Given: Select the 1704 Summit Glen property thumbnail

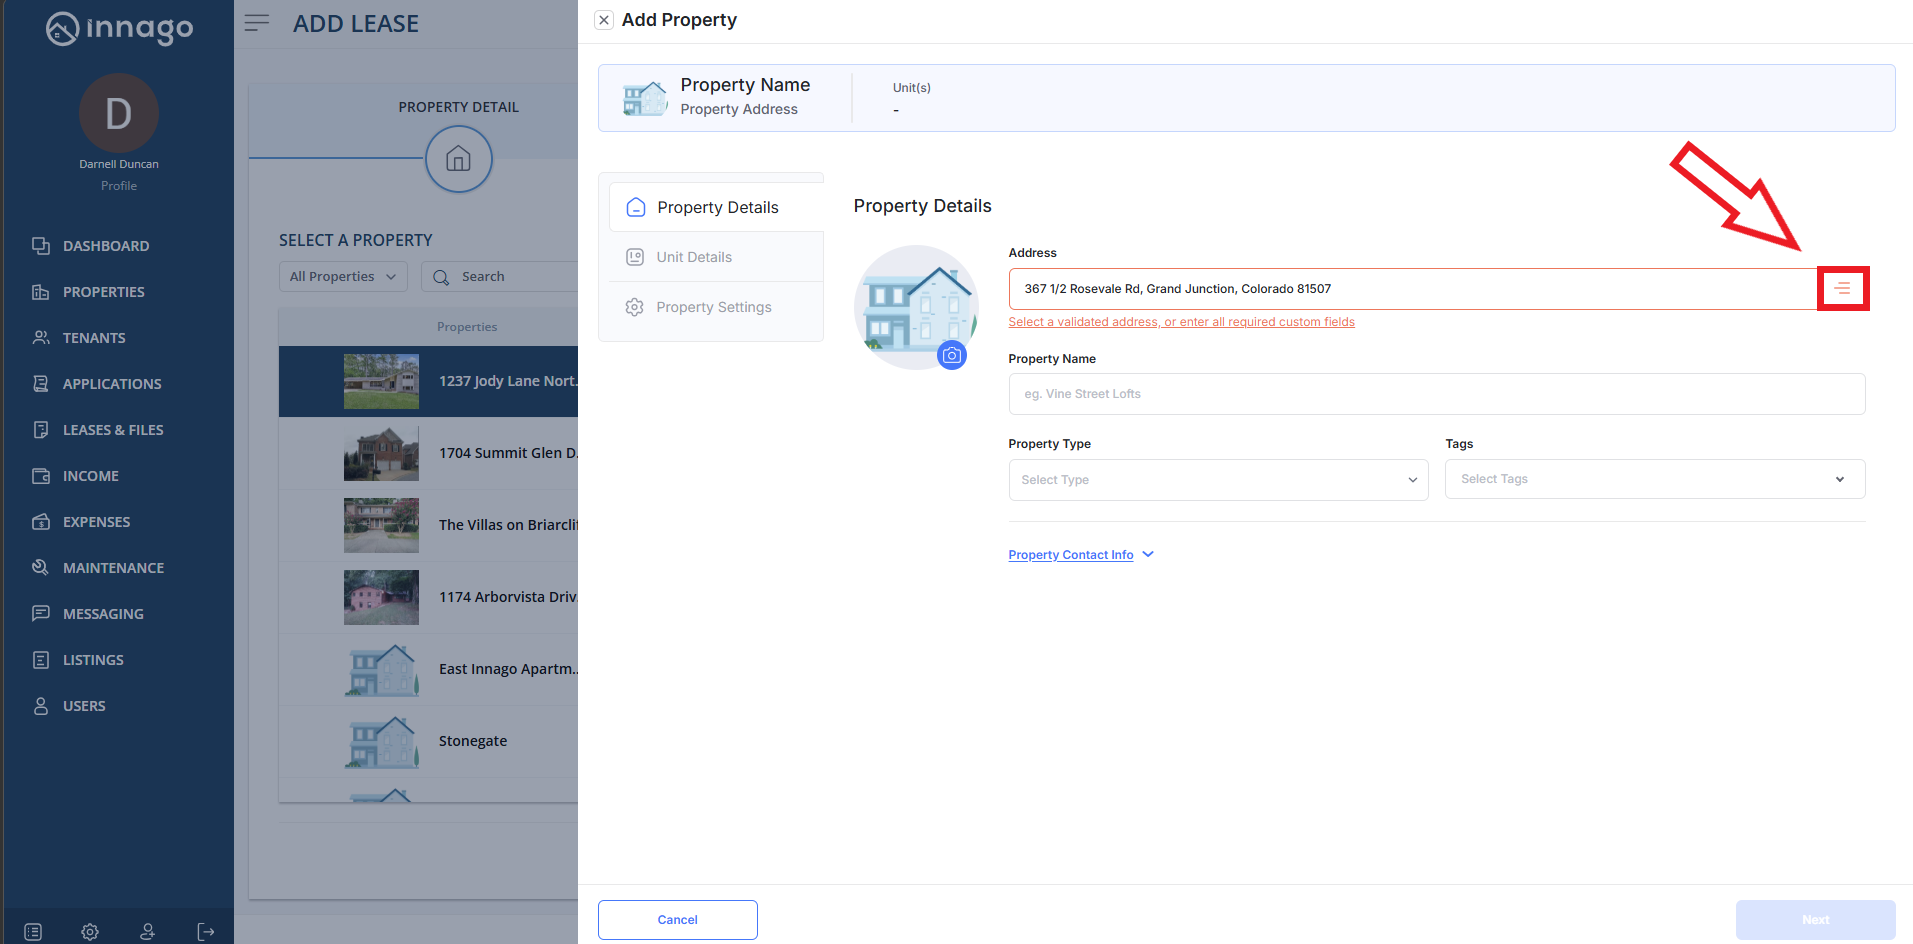Looking at the screenshot, I should pyautogui.click(x=381, y=454).
